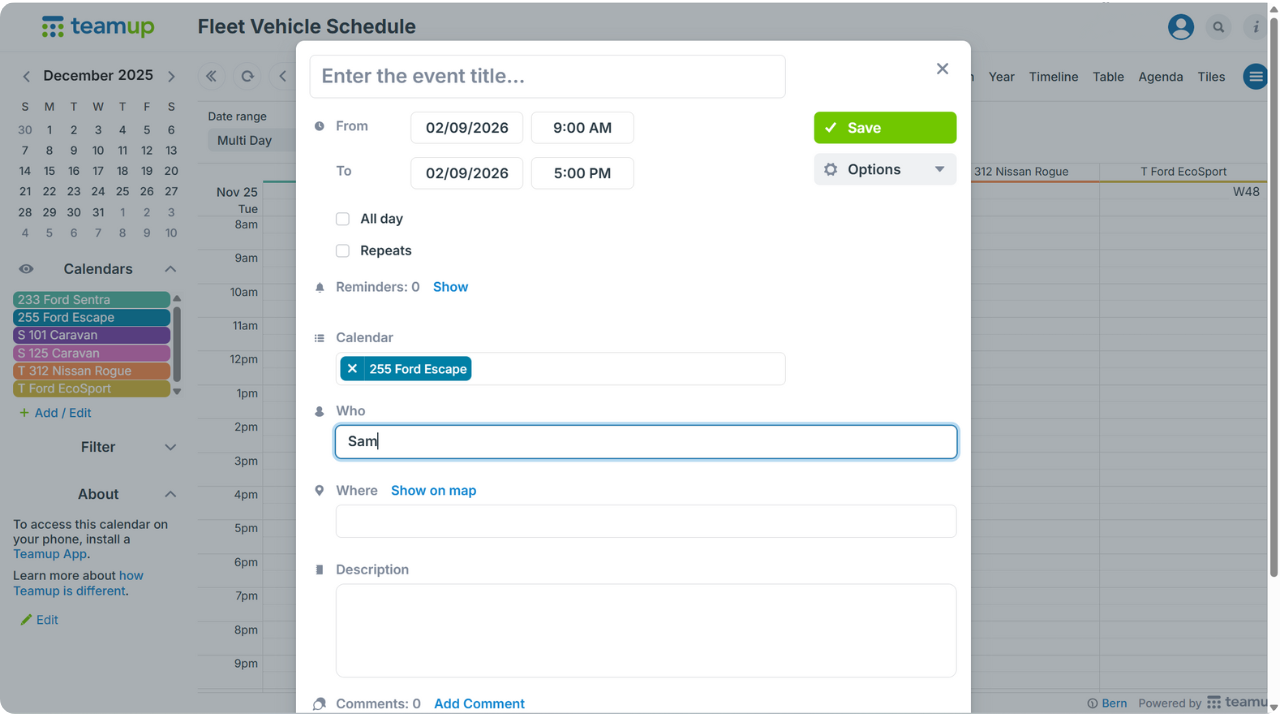Open the Options dropdown
Viewport: 1280px width, 720px height.
click(x=885, y=170)
